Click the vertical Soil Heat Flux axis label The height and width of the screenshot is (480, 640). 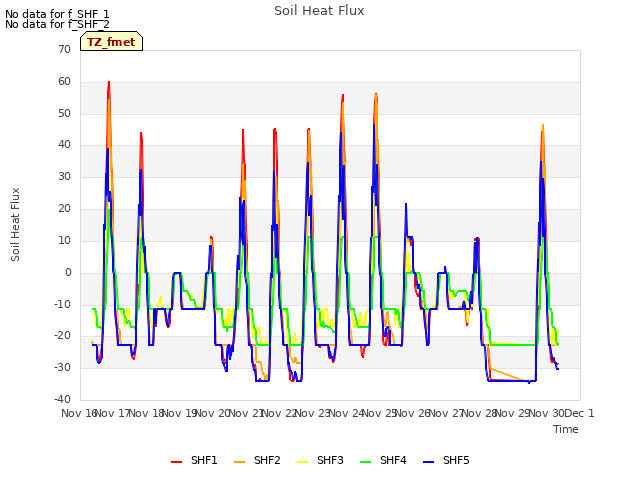pos(15,224)
